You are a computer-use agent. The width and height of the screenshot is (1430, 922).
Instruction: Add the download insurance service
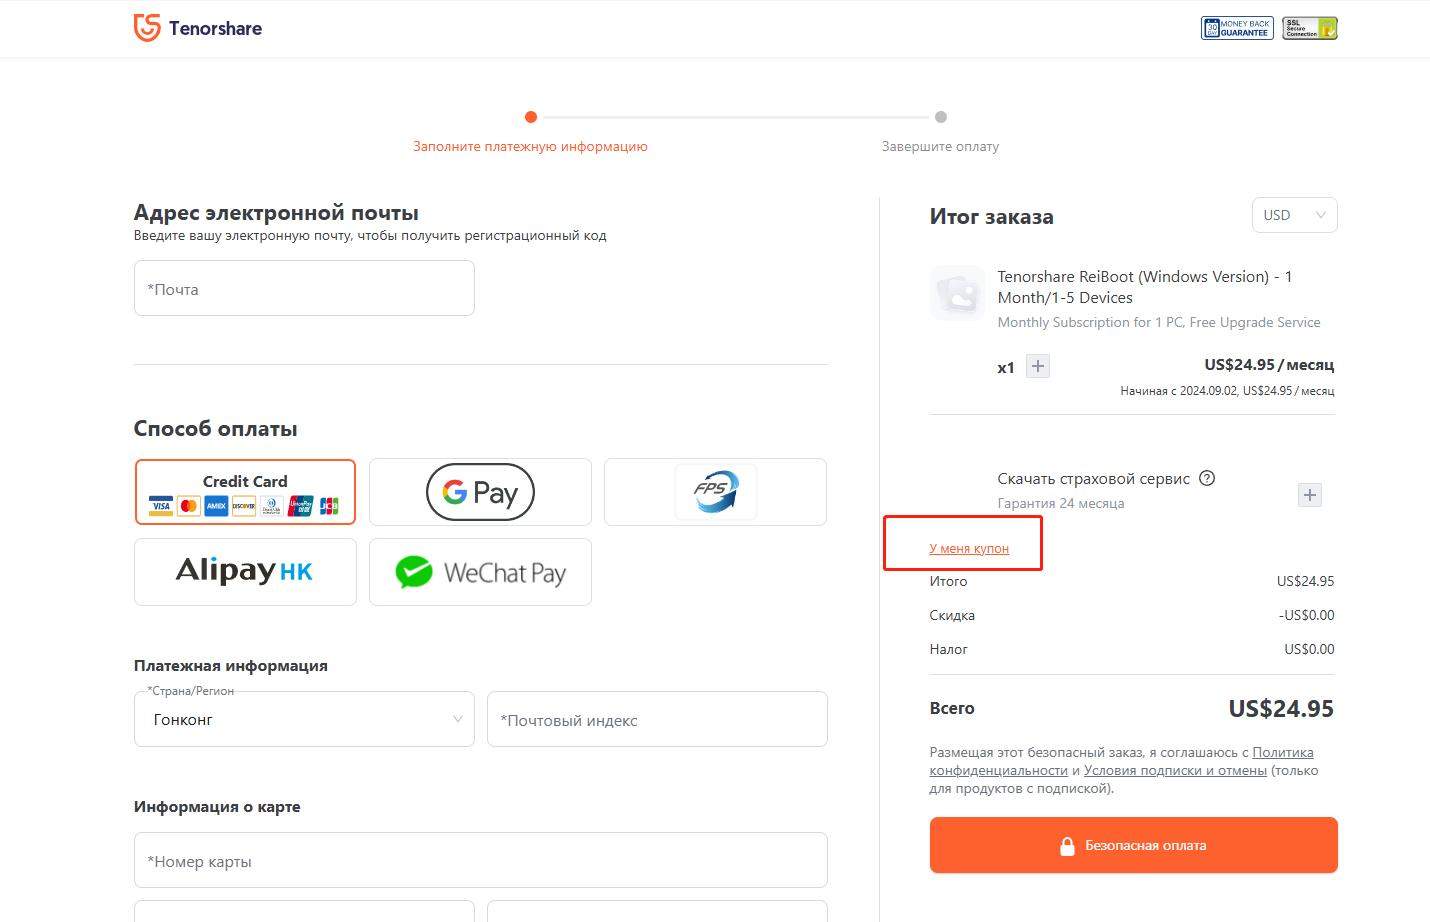(1309, 495)
